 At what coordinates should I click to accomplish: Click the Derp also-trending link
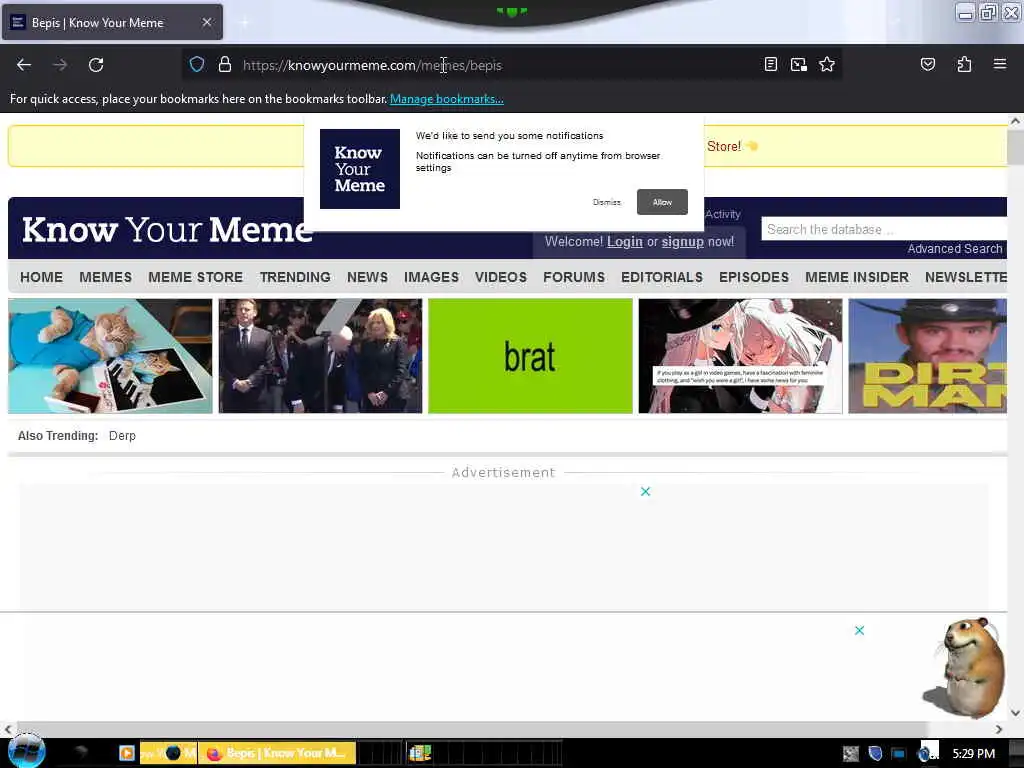pos(122,436)
